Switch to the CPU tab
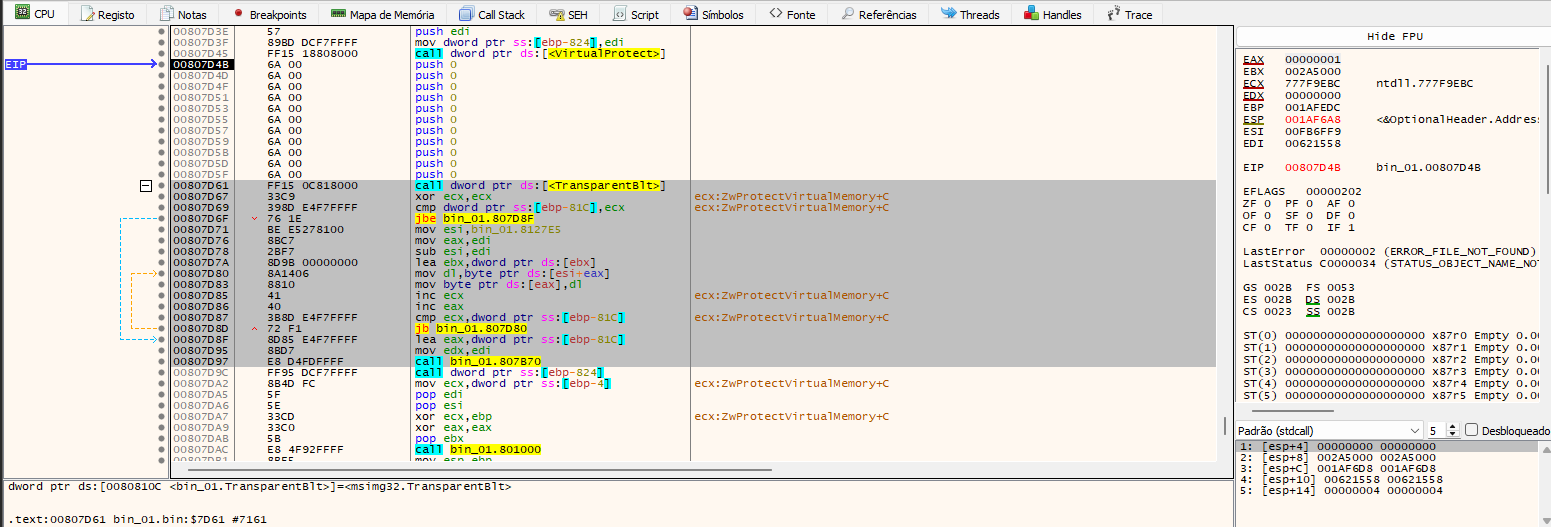 [35, 14]
